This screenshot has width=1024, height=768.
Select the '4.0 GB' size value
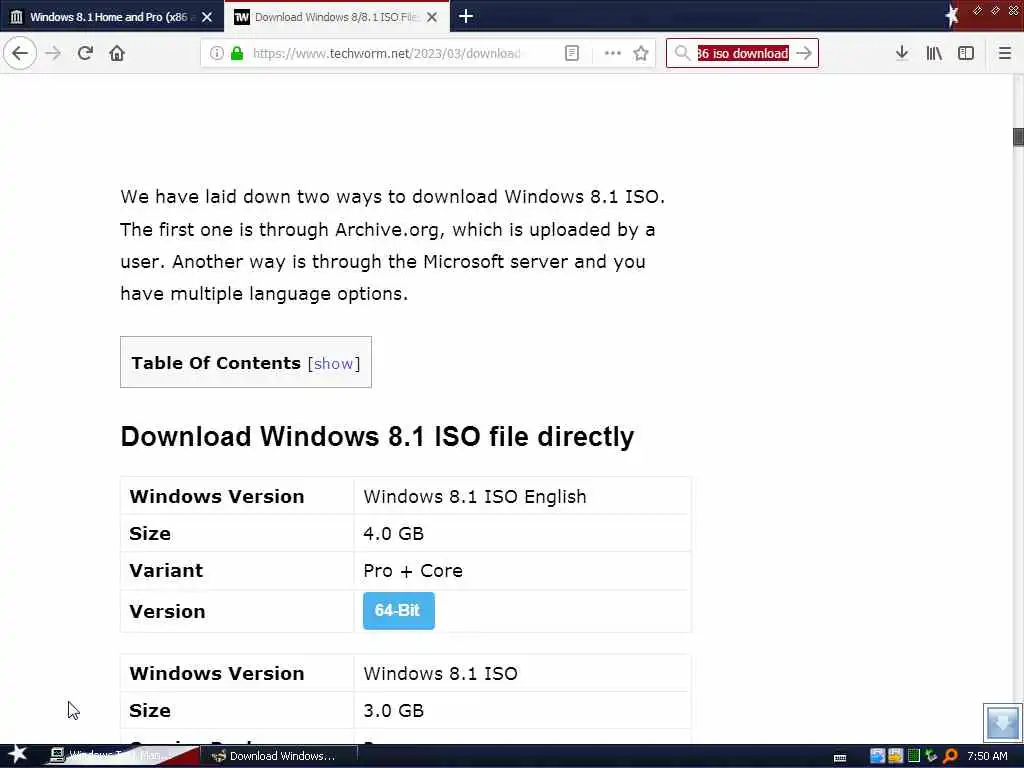393,534
